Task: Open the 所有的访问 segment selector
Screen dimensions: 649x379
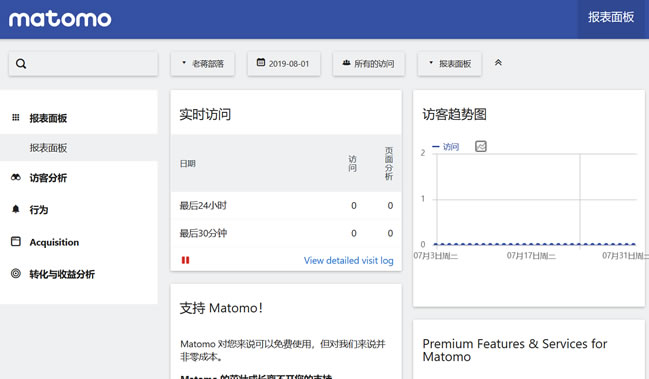Action: coord(369,64)
